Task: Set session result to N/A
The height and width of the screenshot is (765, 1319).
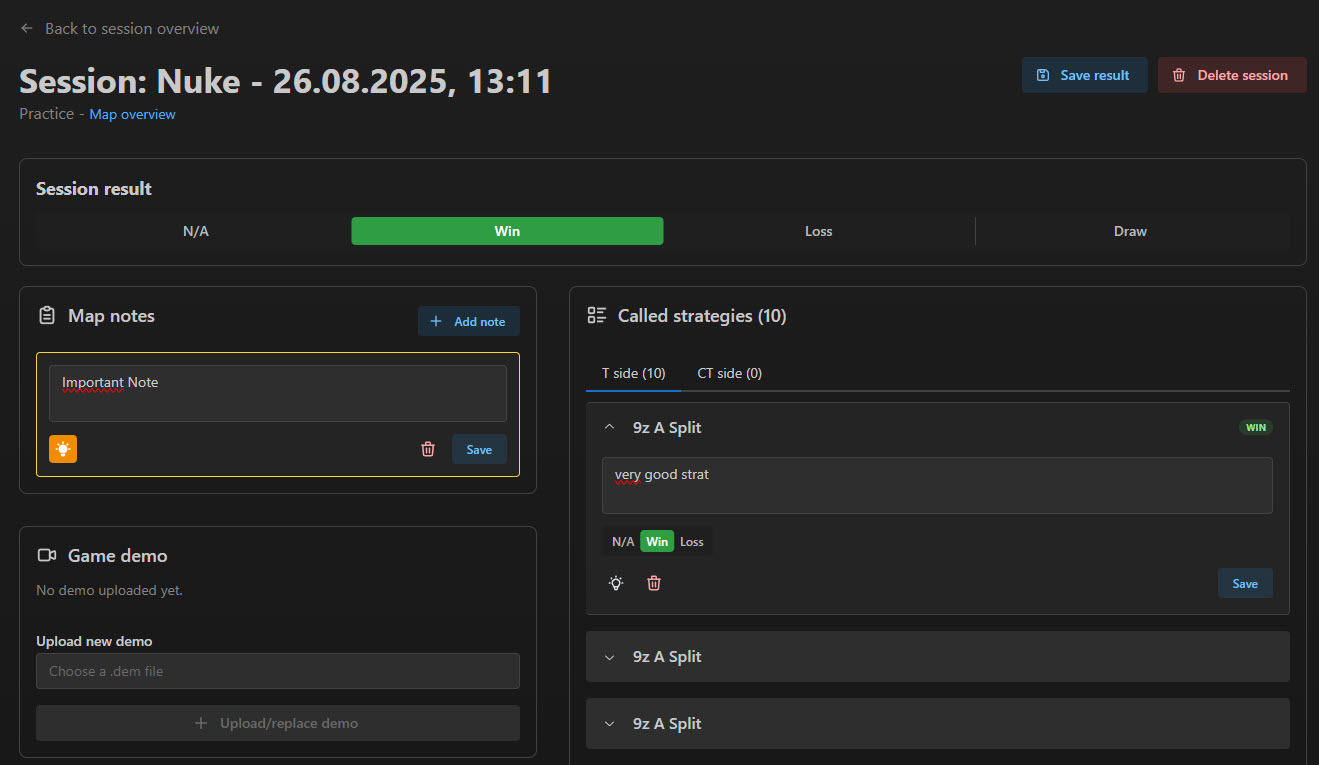Action: tap(195, 231)
